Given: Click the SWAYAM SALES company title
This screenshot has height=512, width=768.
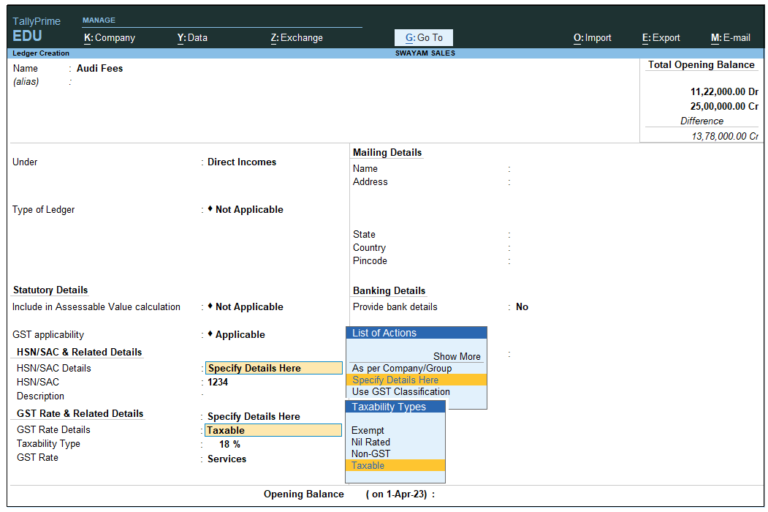Looking at the screenshot, I should [x=425, y=53].
